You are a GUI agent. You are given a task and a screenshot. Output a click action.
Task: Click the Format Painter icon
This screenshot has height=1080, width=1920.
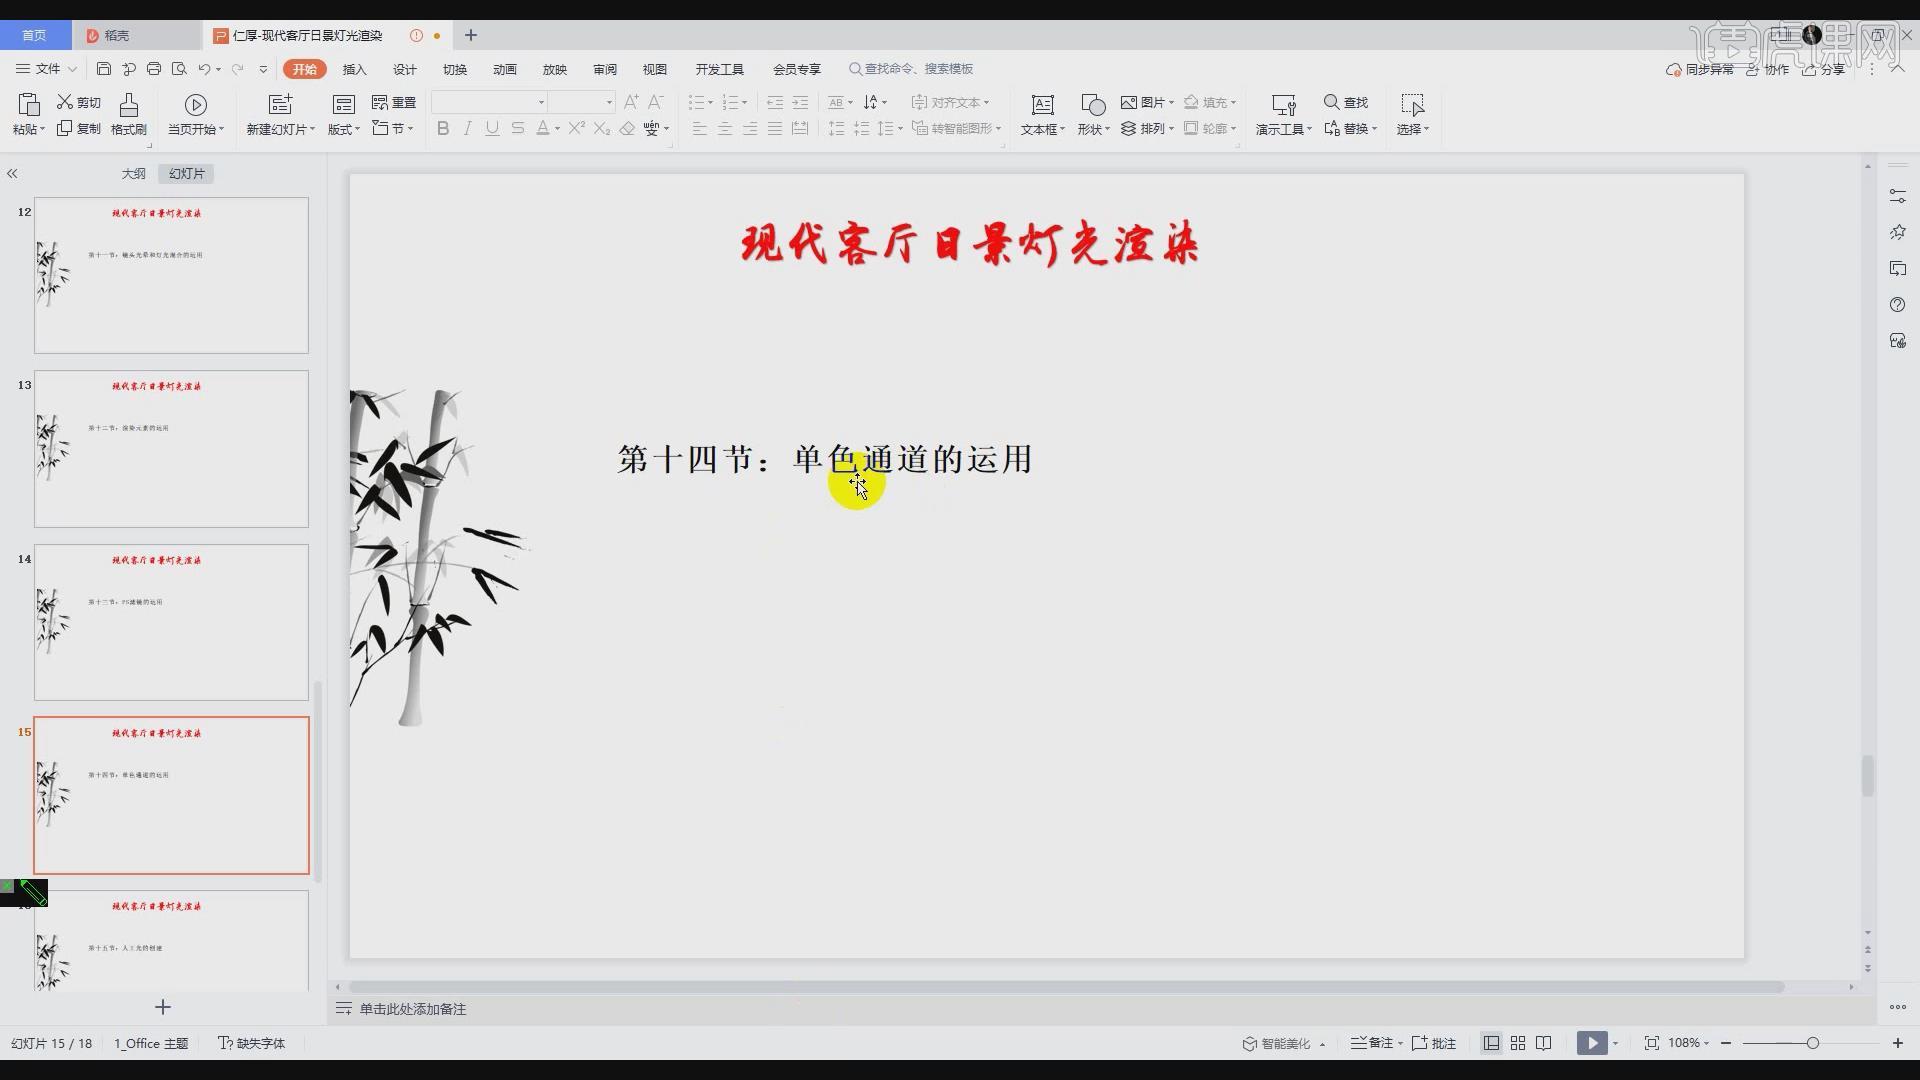pos(128,105)
